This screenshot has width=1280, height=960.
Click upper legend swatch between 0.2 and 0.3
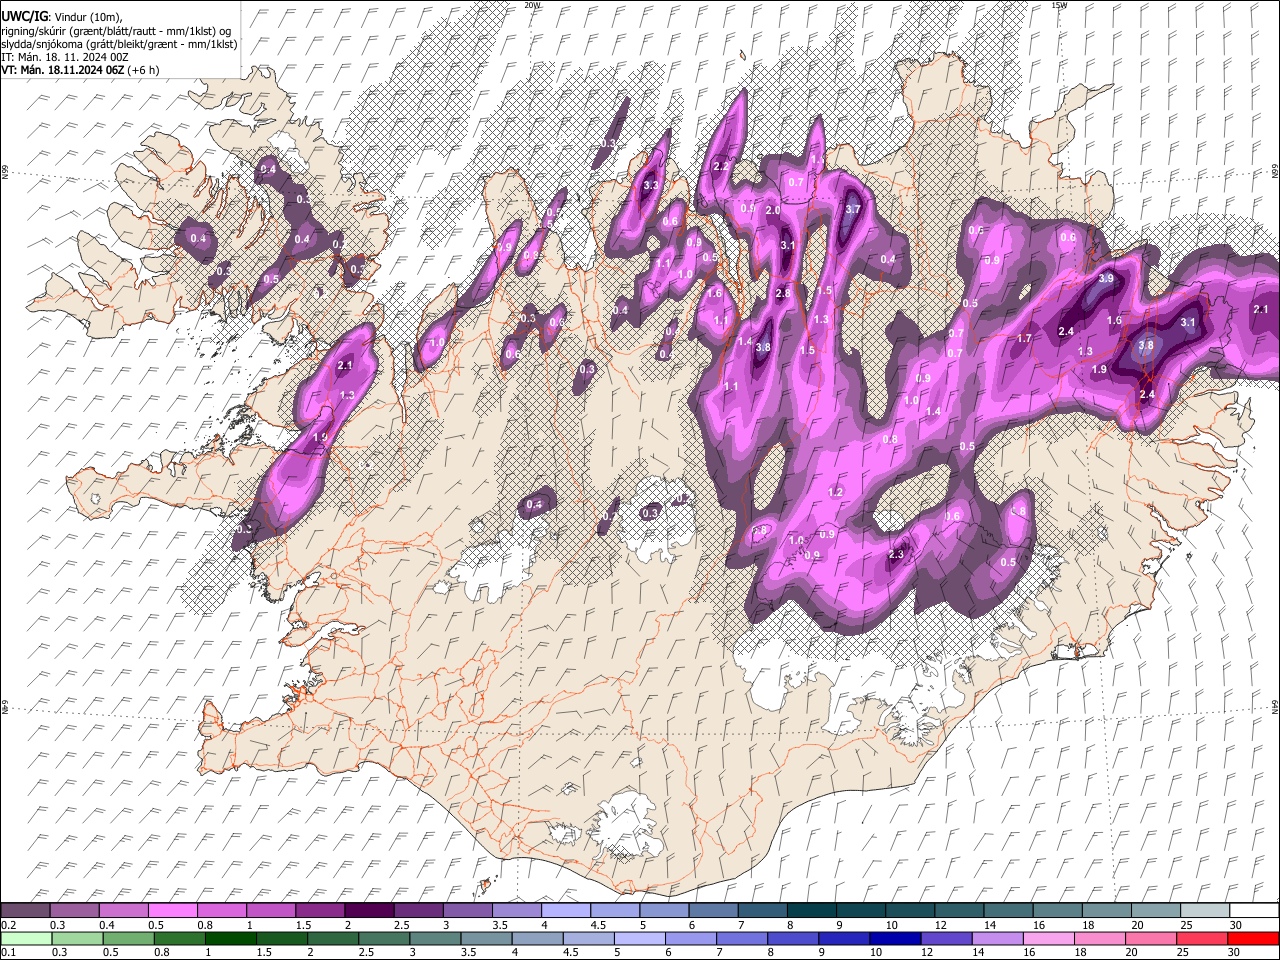(x=25, y=910)
